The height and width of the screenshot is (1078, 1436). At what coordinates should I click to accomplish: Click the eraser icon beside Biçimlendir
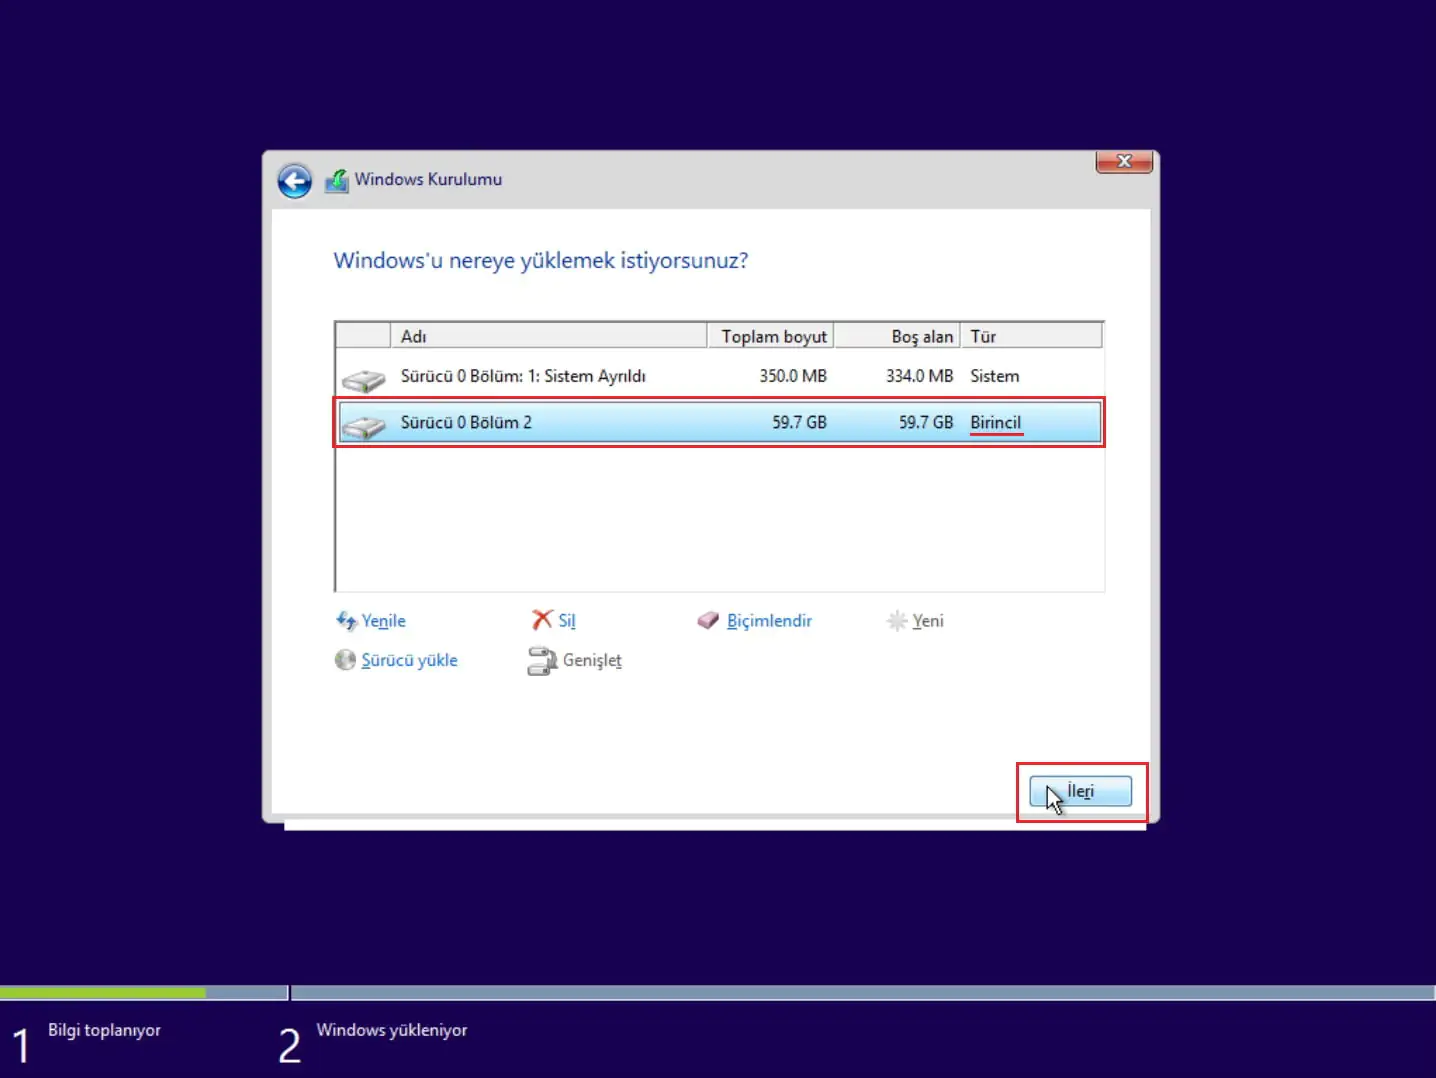coord(709,620)
